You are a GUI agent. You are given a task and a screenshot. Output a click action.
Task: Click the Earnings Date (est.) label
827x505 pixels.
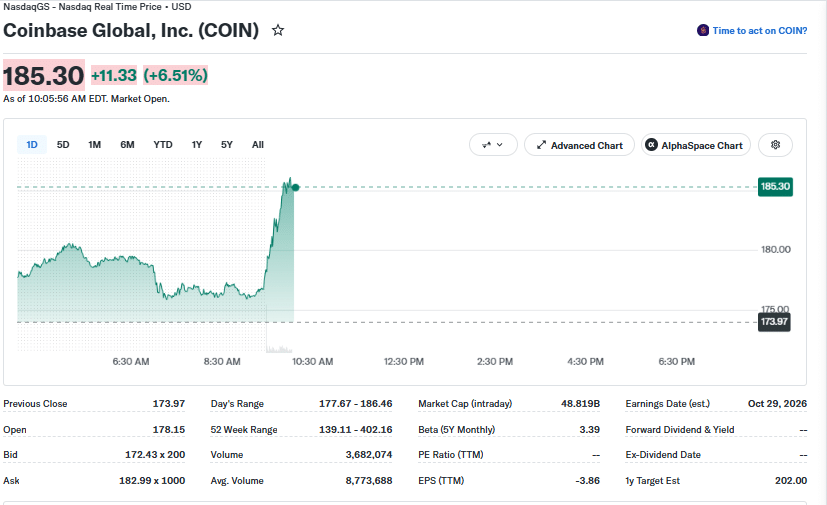click(668, 404)
